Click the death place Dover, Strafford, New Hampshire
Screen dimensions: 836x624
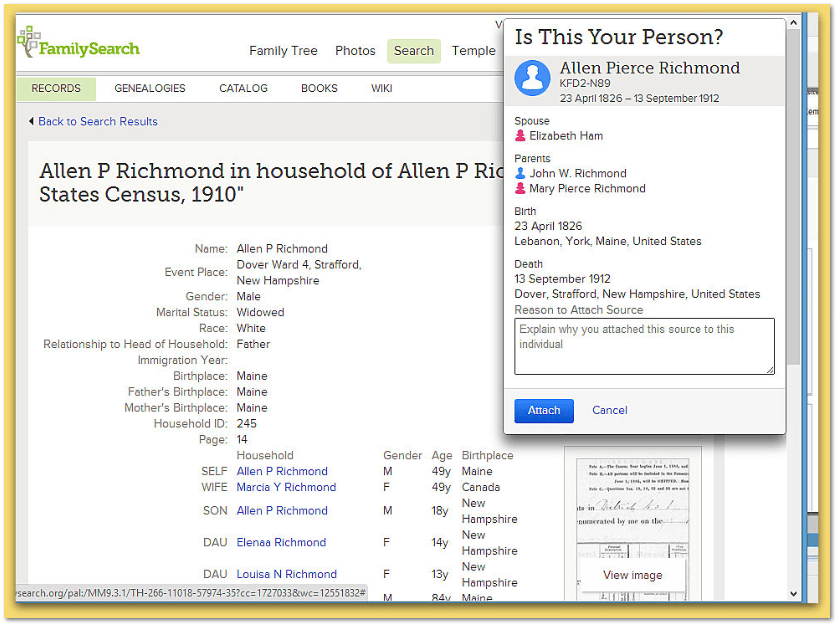pos(637,294)
